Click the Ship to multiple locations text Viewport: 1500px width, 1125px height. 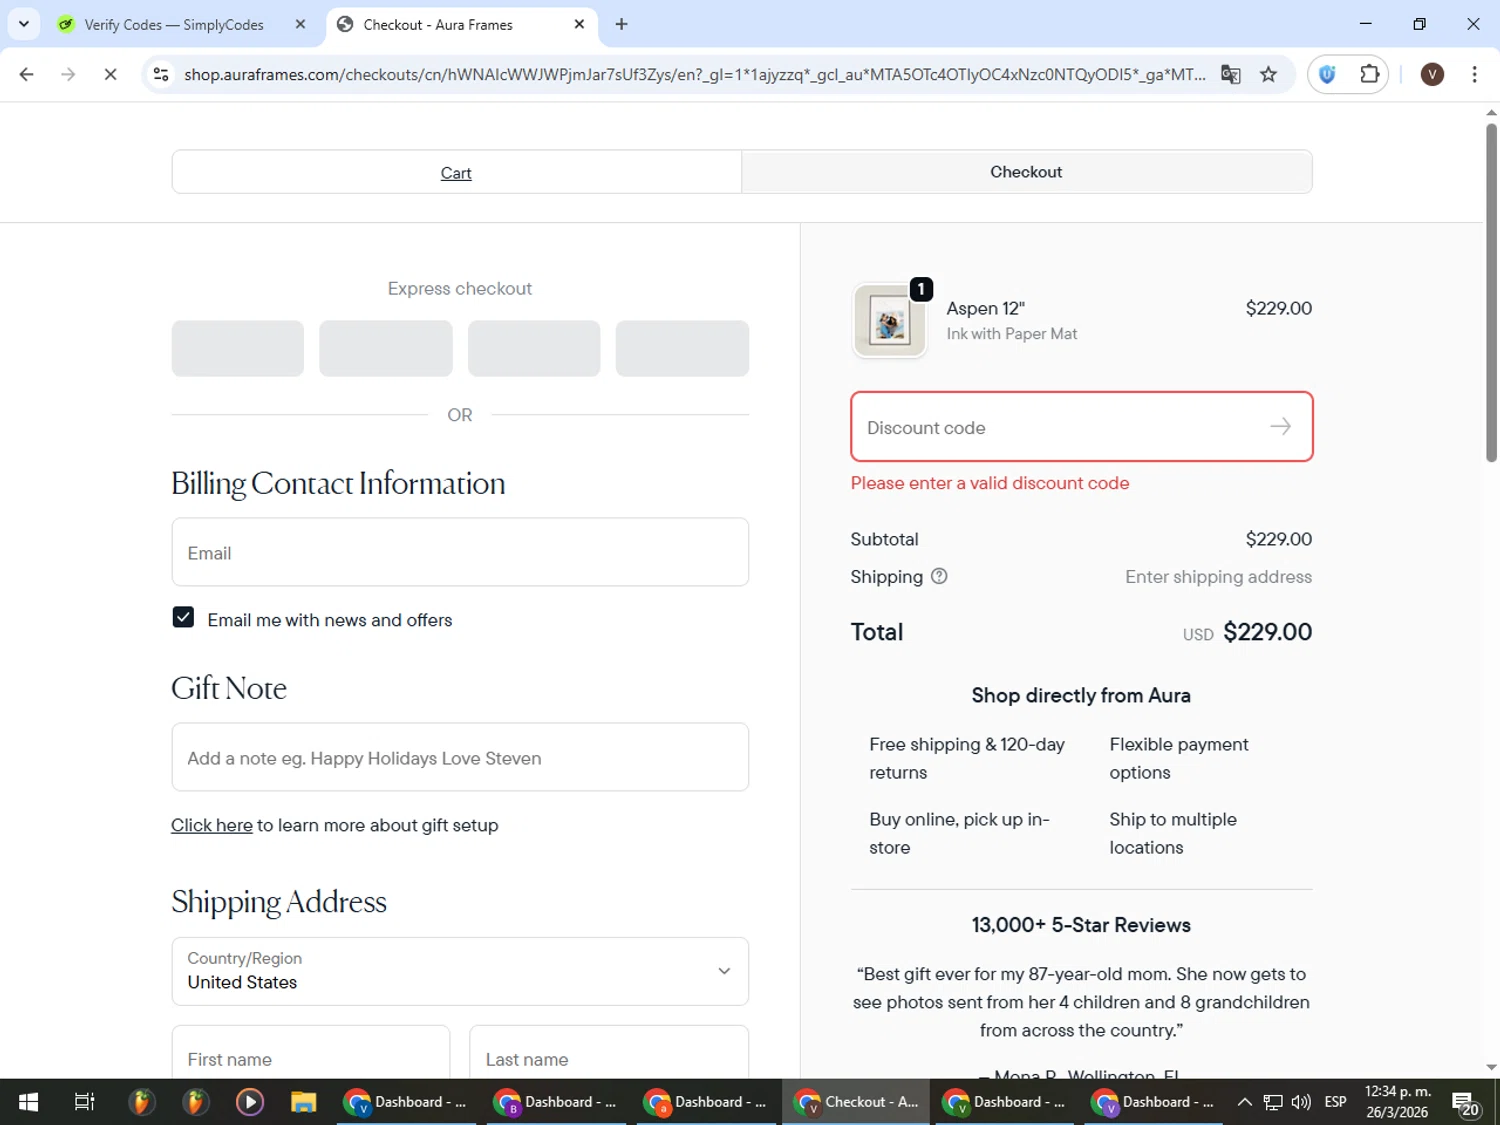(x=1173, y=833)
